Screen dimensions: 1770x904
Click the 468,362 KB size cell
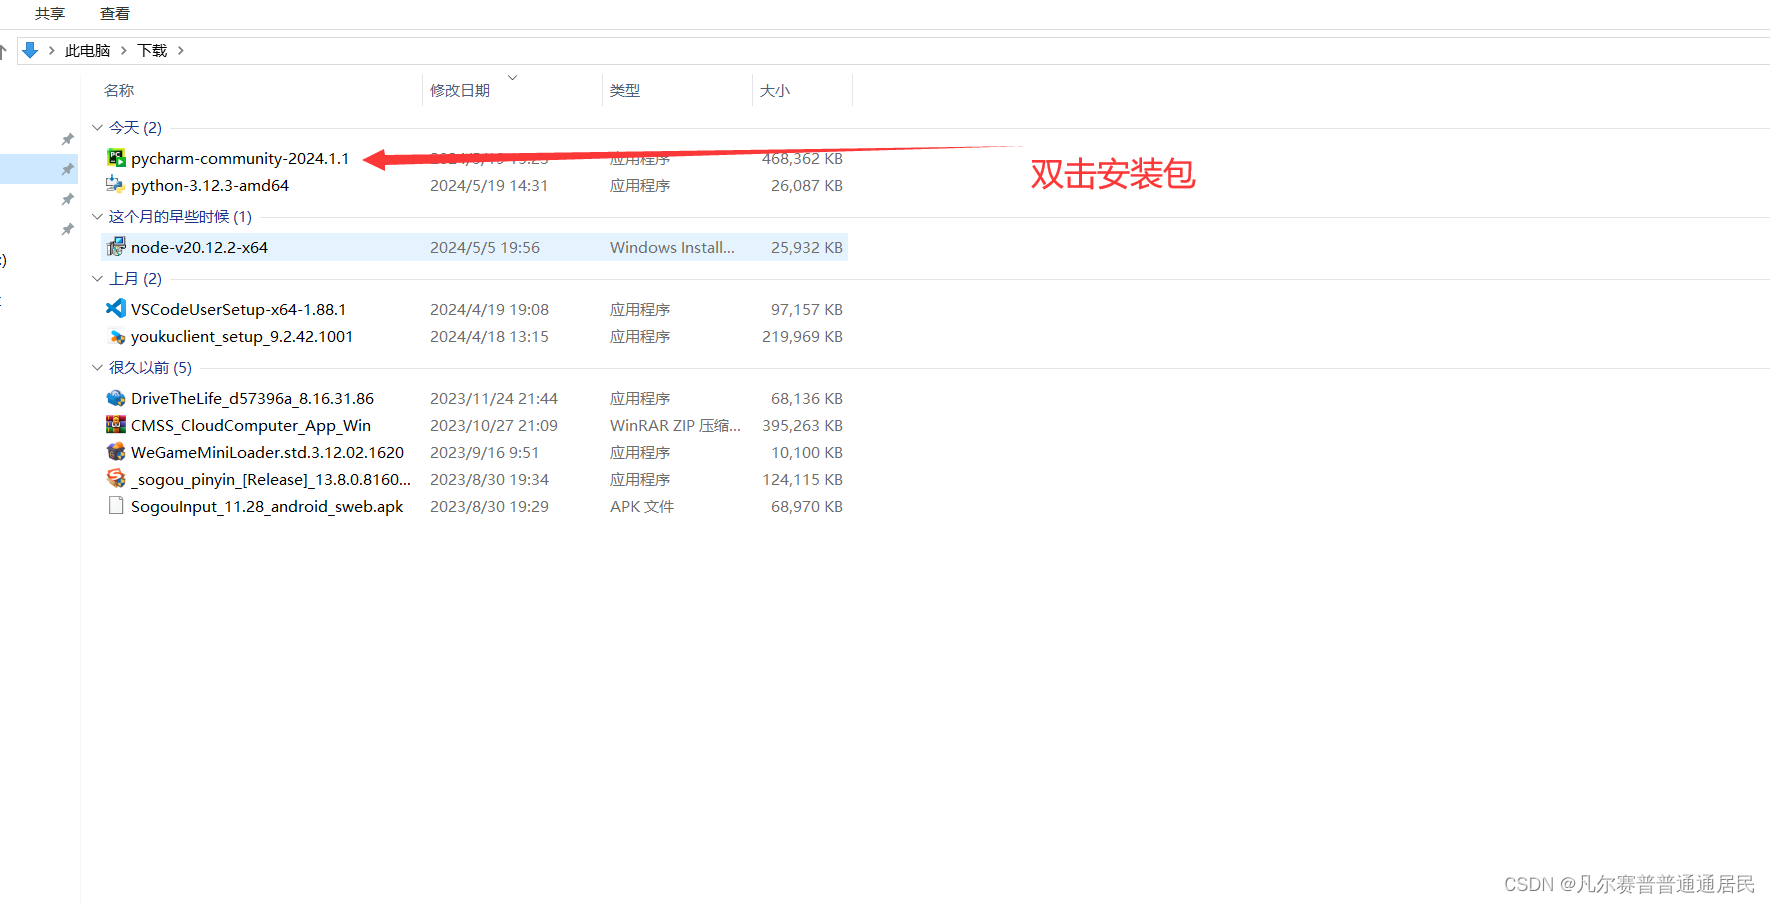click(x=802, y=158)
